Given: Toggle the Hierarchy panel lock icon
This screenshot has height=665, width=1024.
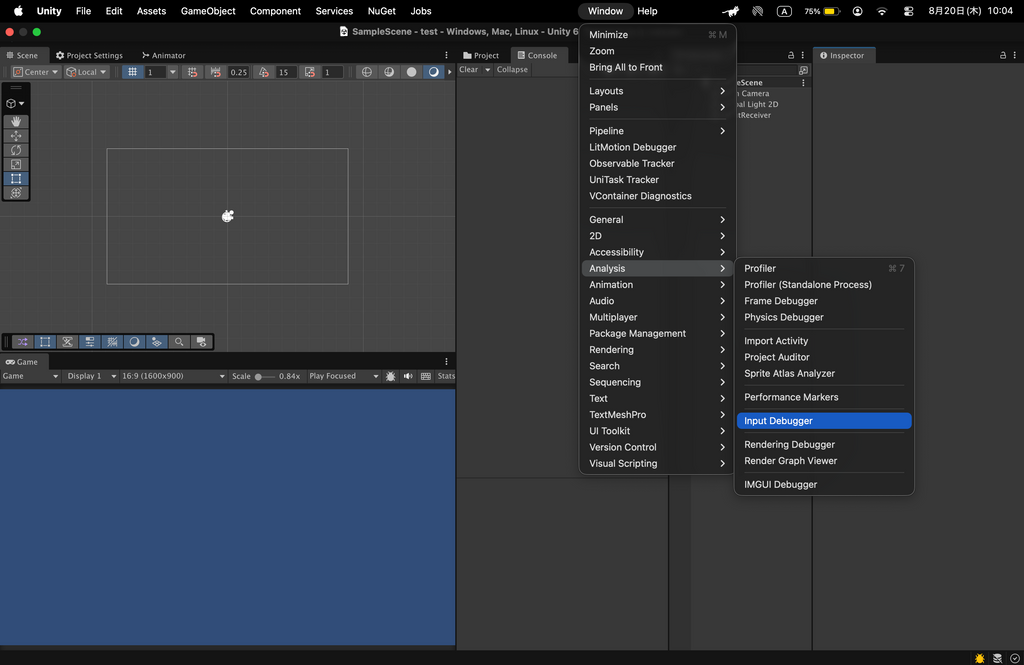Looking at the screenshot, I should pyautogui.click(x=791, y=56).
